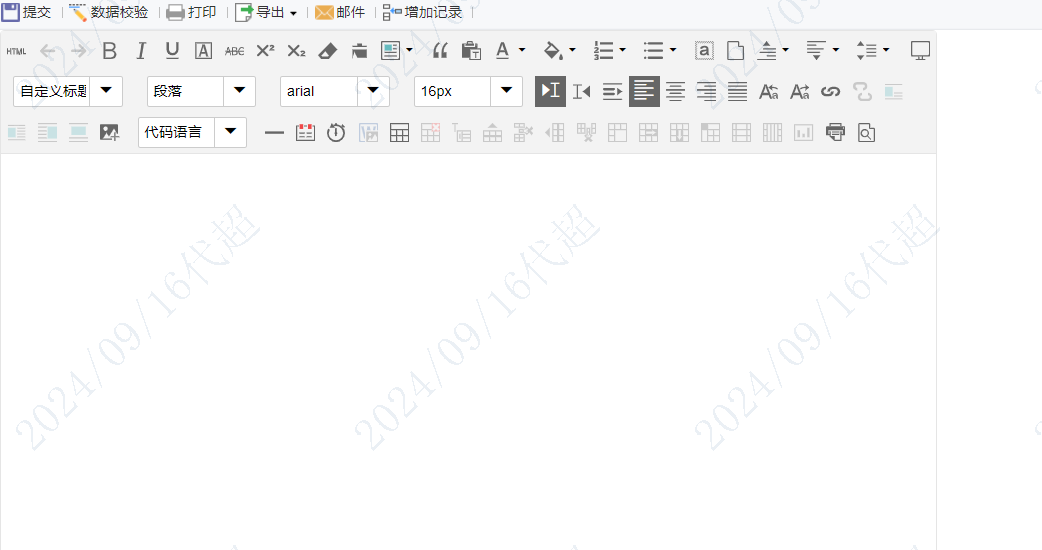Click the unordered bullet list icon
The image size is (1042, 550).
tap(653, 51)
